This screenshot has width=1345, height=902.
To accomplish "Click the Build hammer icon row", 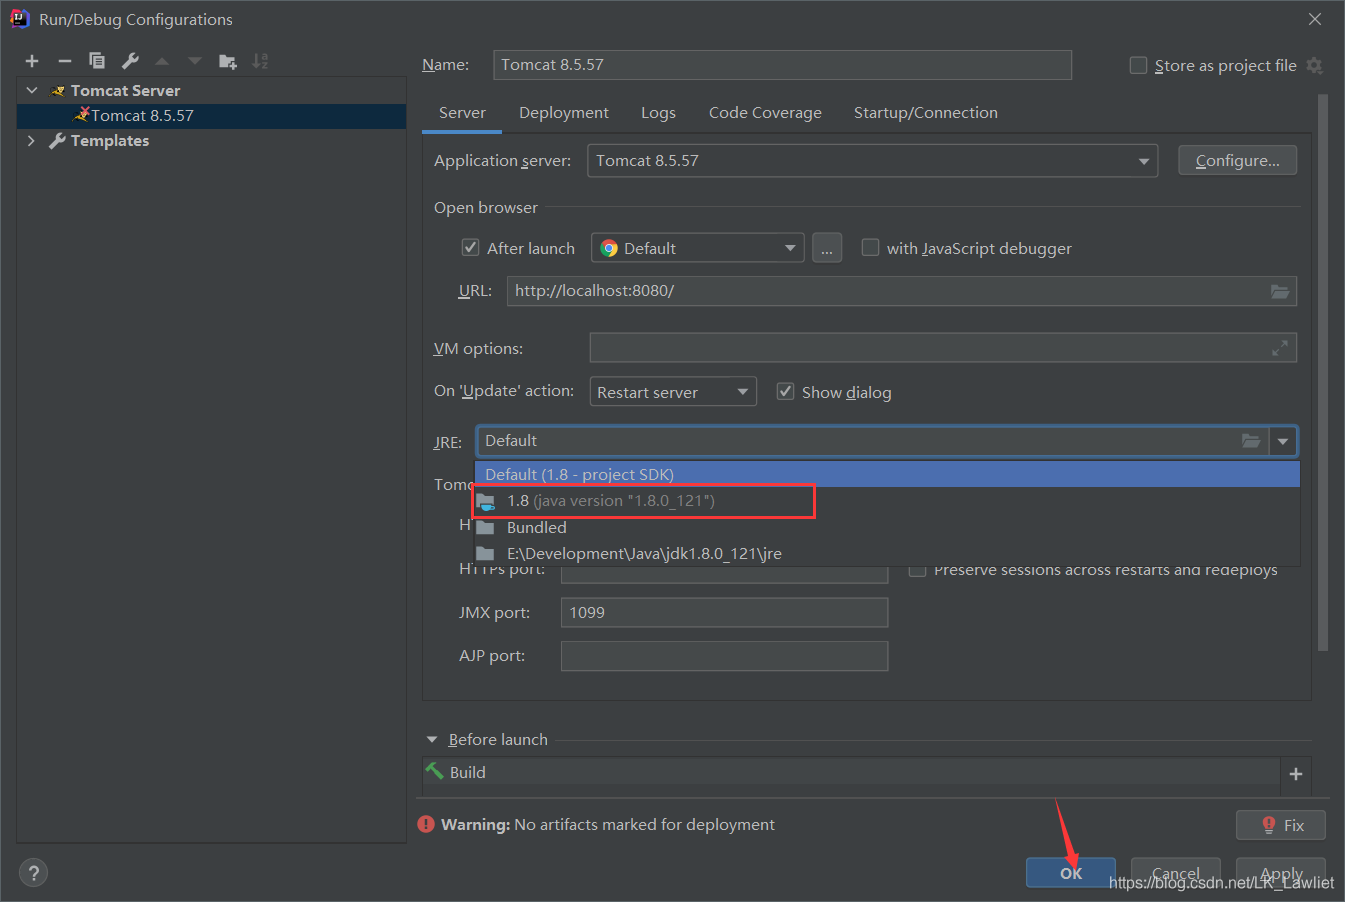I will tap(851, 773).
